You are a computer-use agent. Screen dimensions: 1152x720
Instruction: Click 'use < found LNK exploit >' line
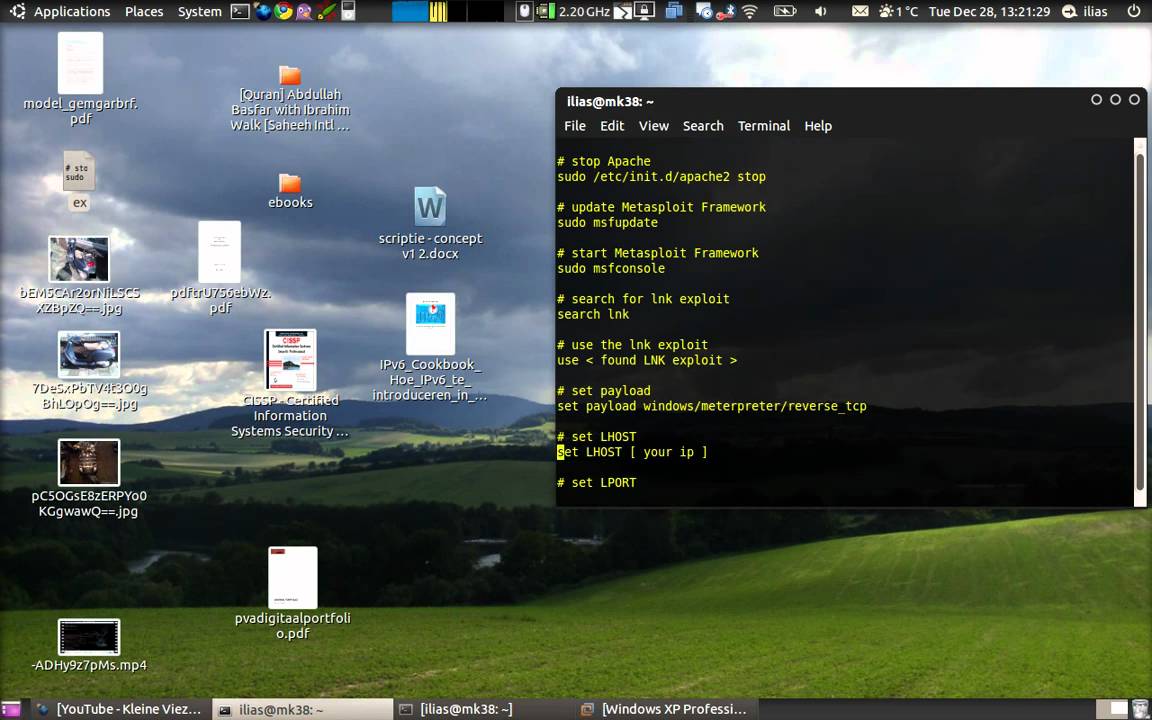click(x=647, y=360)
